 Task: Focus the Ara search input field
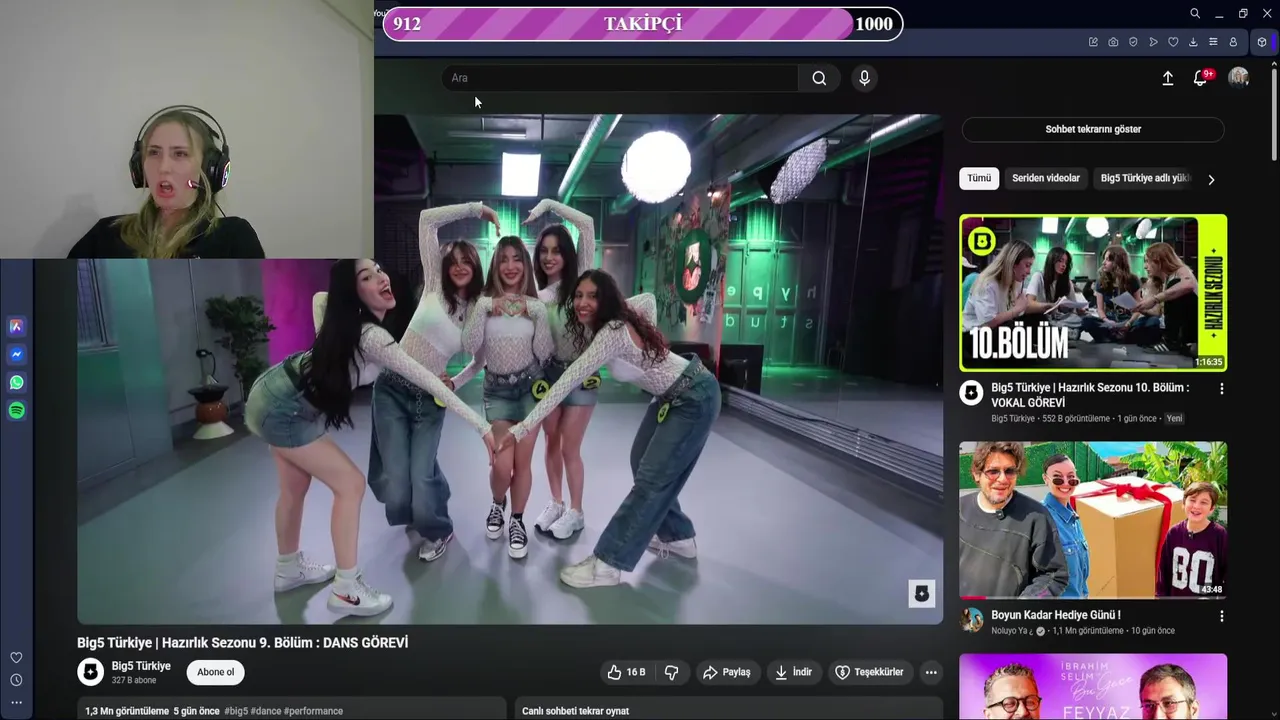620,78
